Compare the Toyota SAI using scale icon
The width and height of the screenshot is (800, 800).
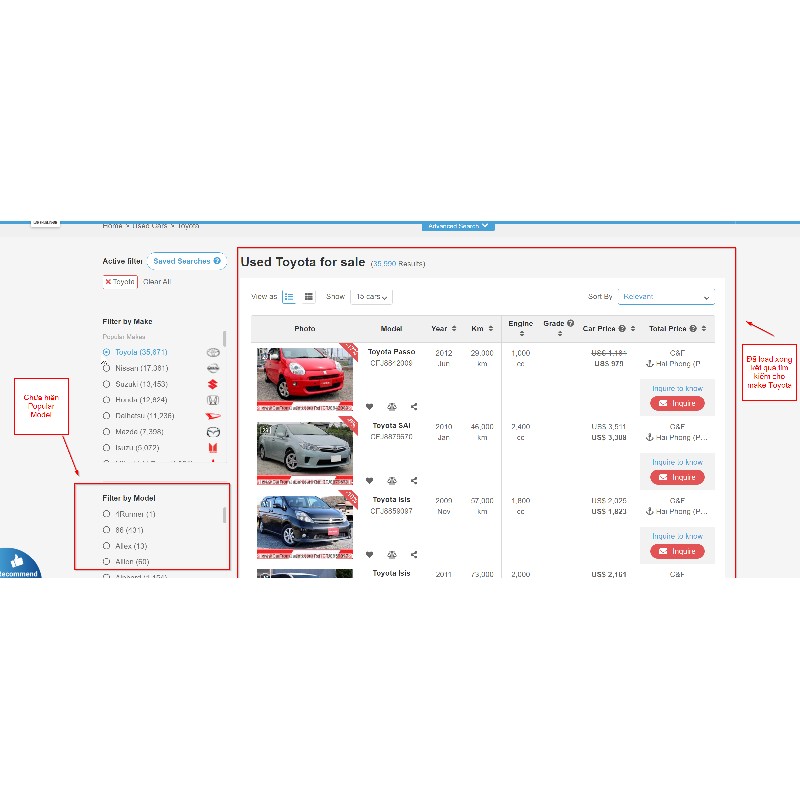click(x=392, y=481)
